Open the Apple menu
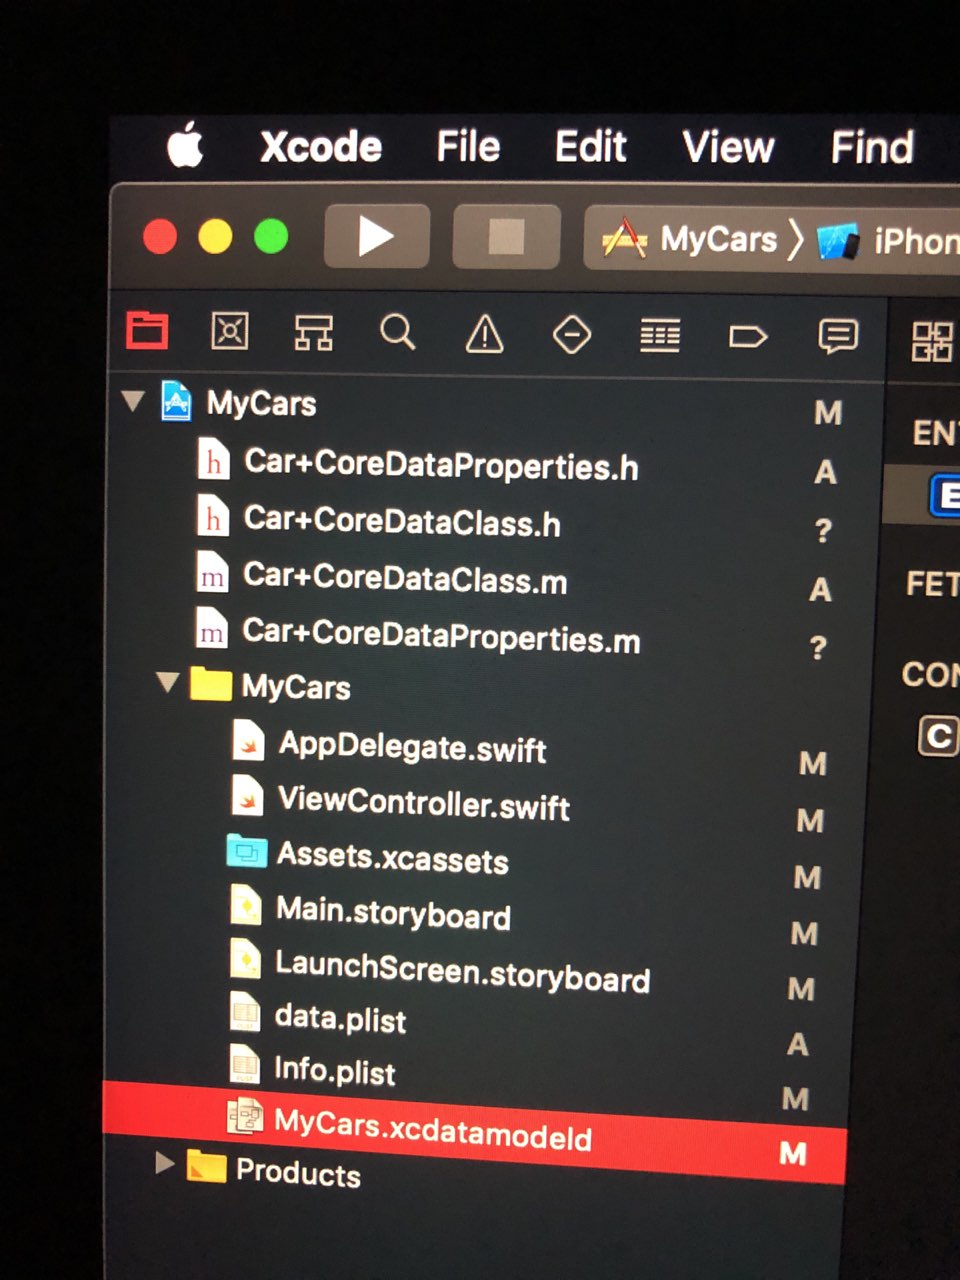Screen dimensions: 960x1280 pyautogui.click(x=185, y=145)
